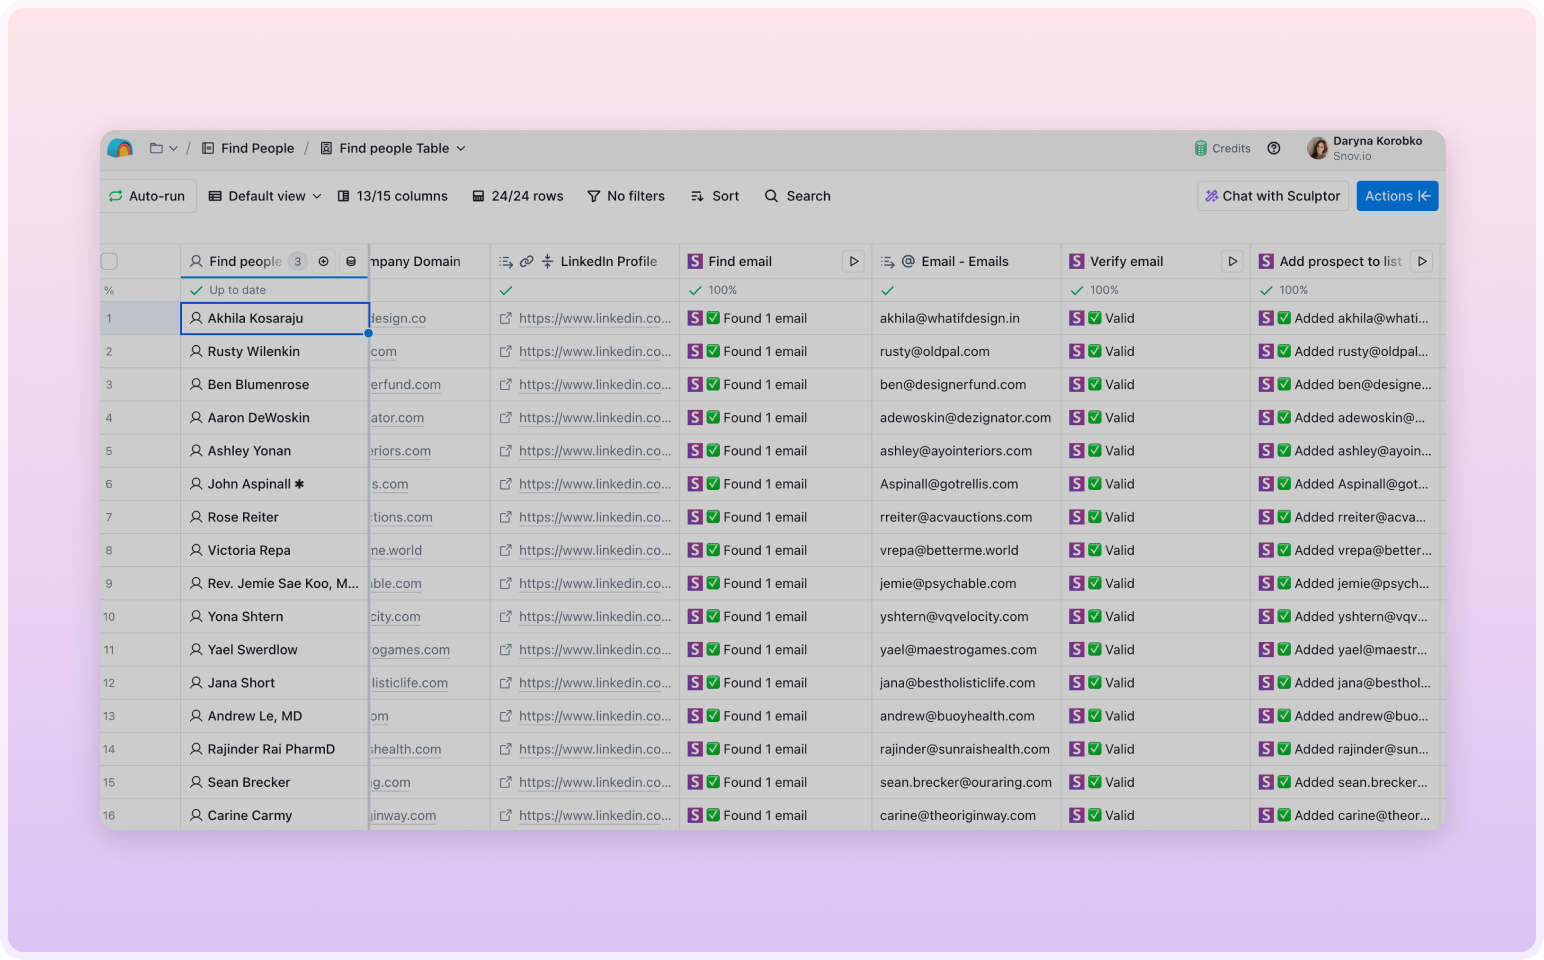Run the Verify email column
This screenshot has width=1544, height=960.
[x=1232, y=261]
